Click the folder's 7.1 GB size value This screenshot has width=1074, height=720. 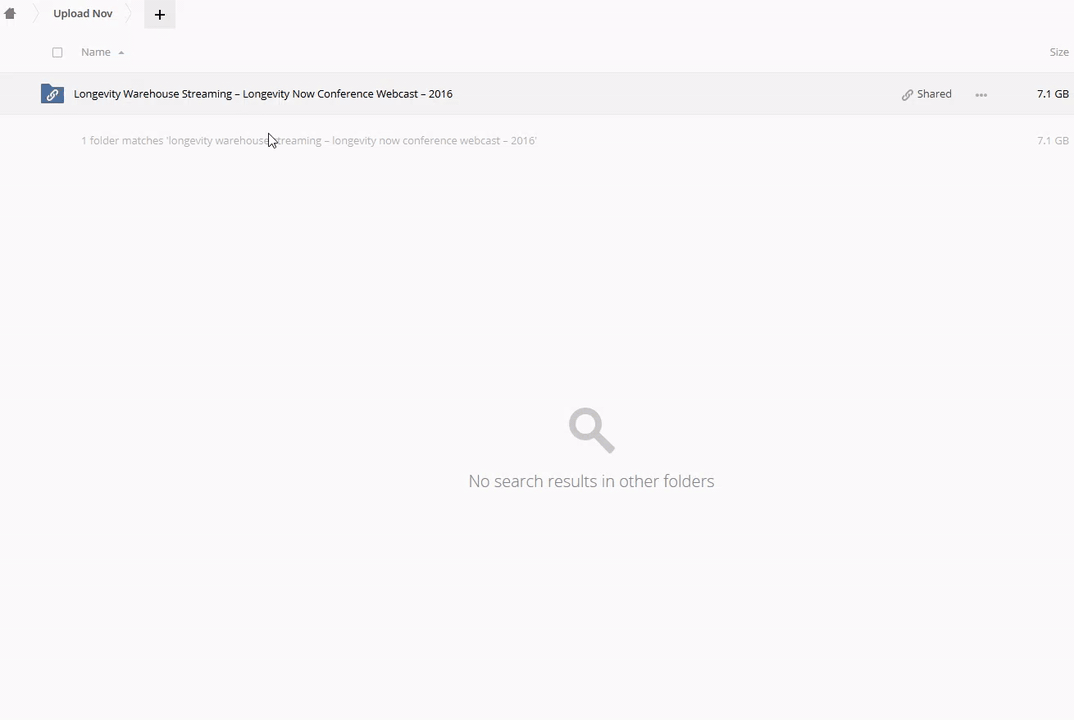(1053, 94)
